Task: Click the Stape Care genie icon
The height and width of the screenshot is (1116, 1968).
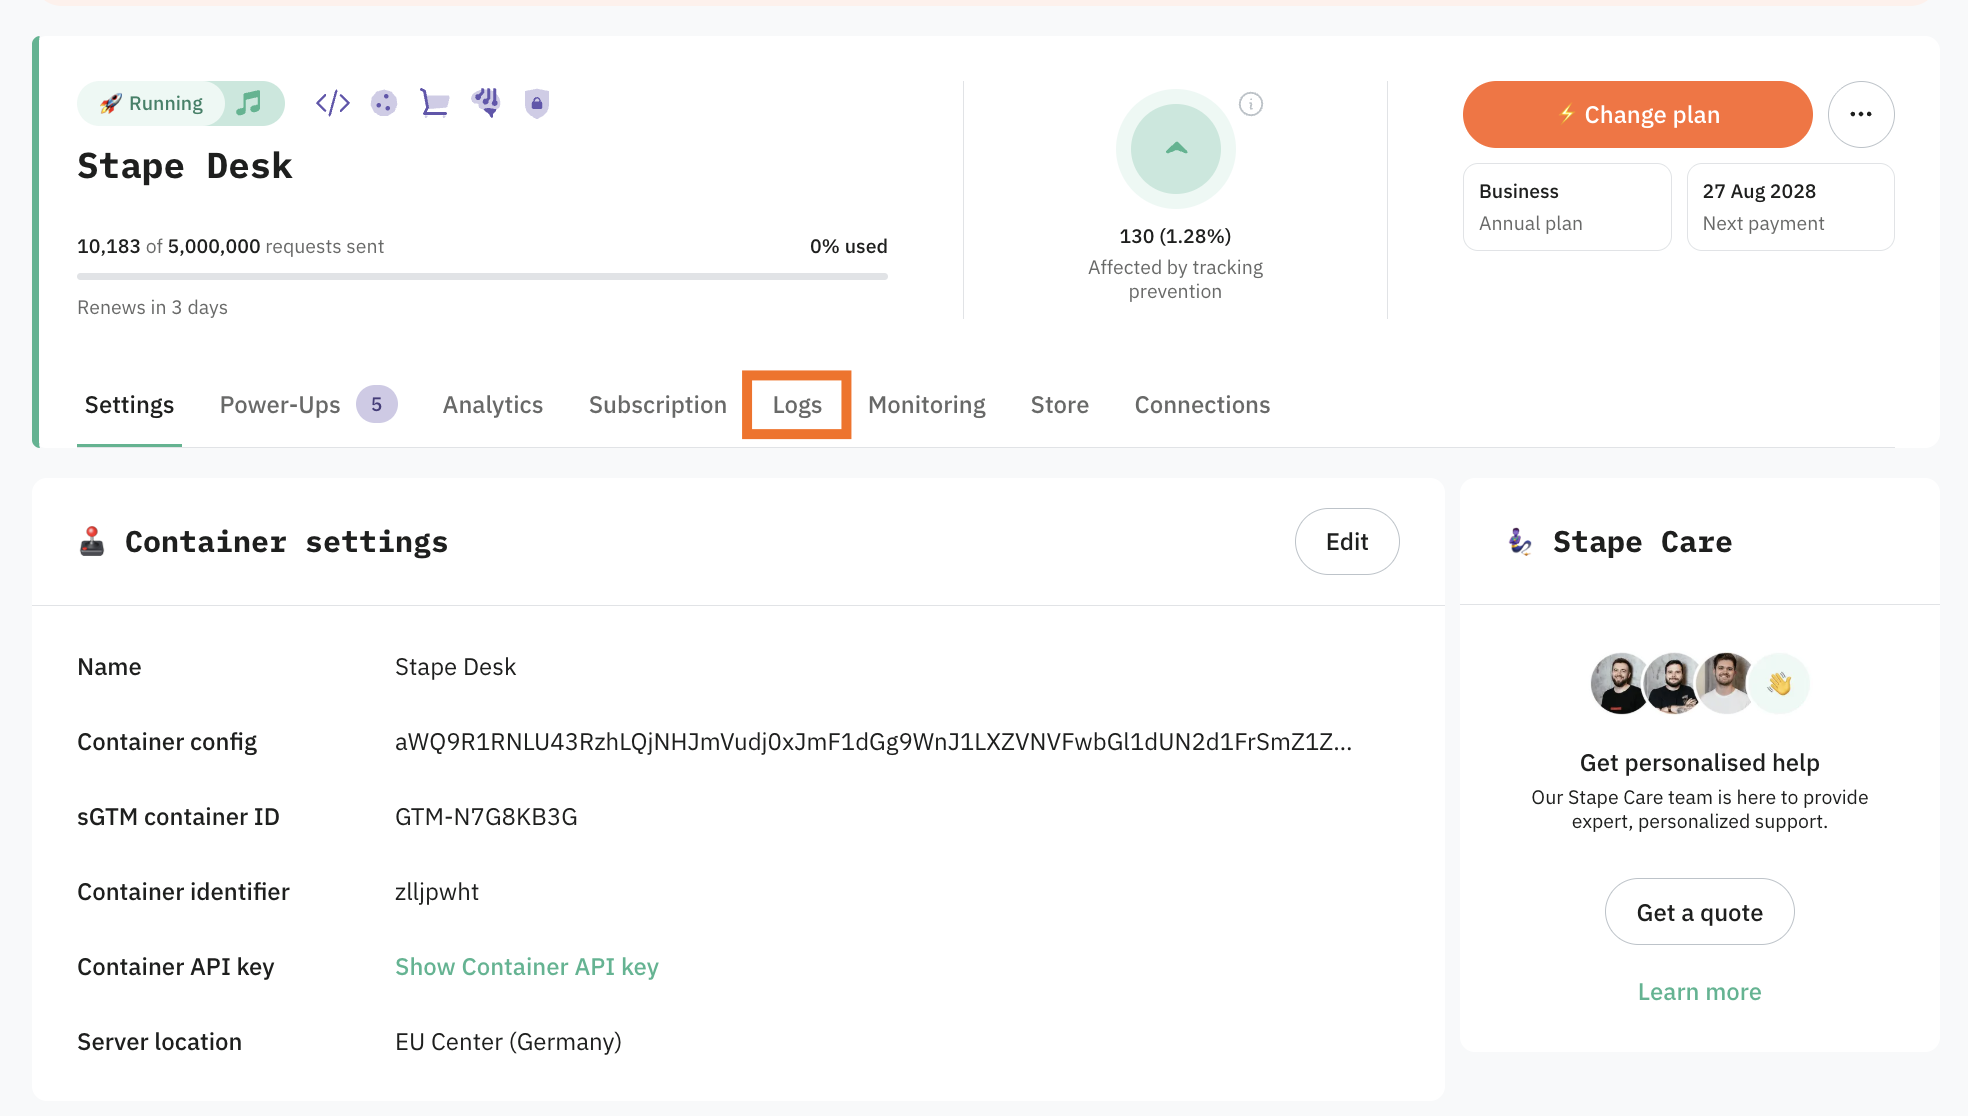Action: coord(1520,541)
